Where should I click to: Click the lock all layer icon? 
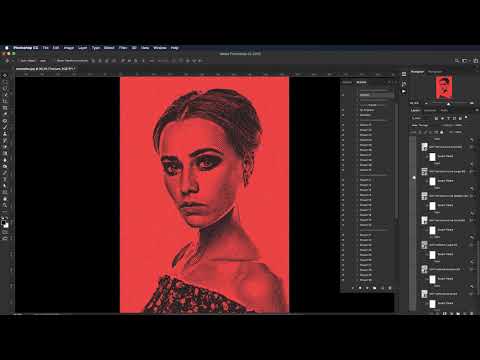click(x=442, y=132)
